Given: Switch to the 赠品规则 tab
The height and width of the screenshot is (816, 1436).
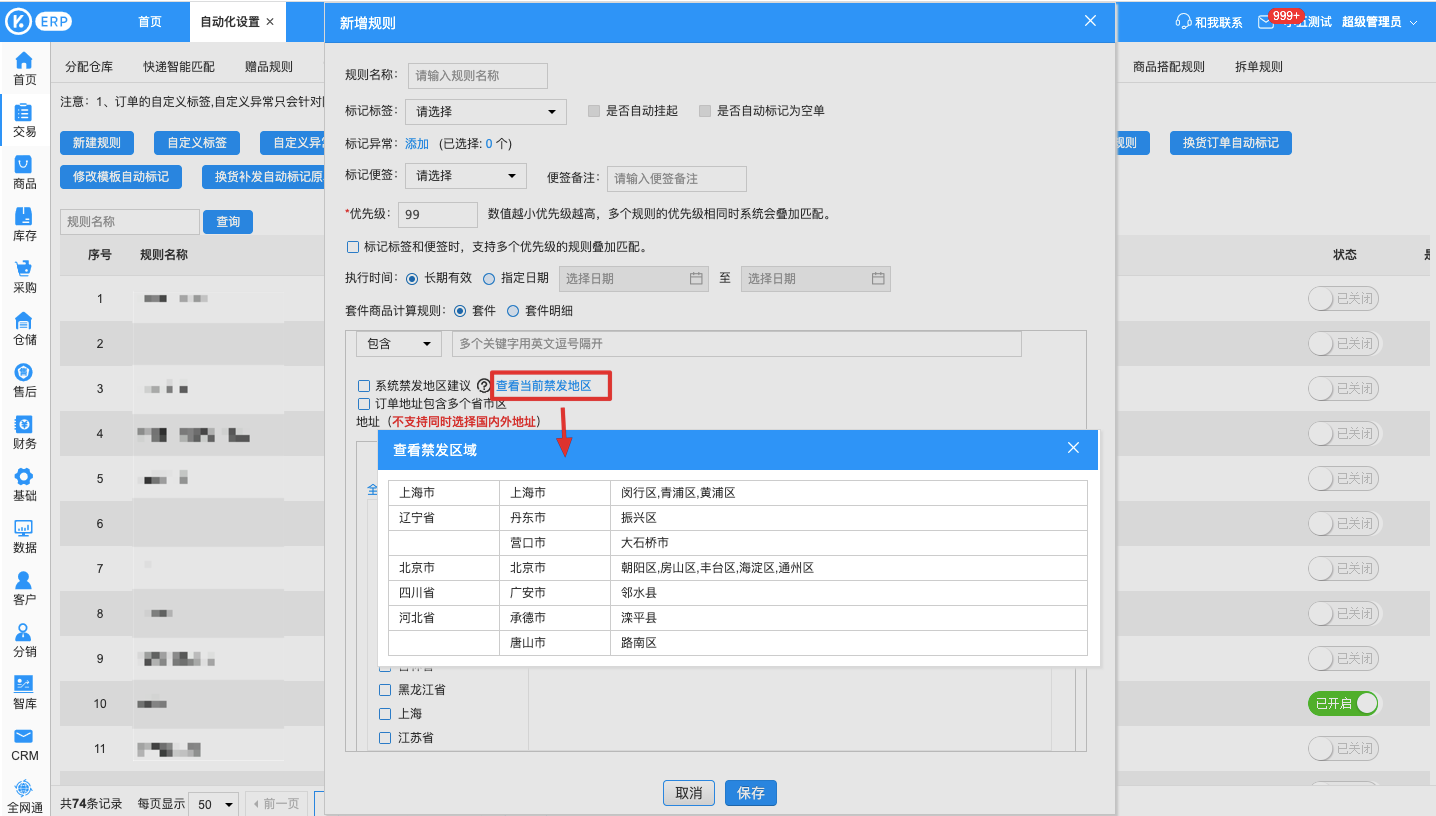Looking at the screenshot, I should [x=269, y=67].
